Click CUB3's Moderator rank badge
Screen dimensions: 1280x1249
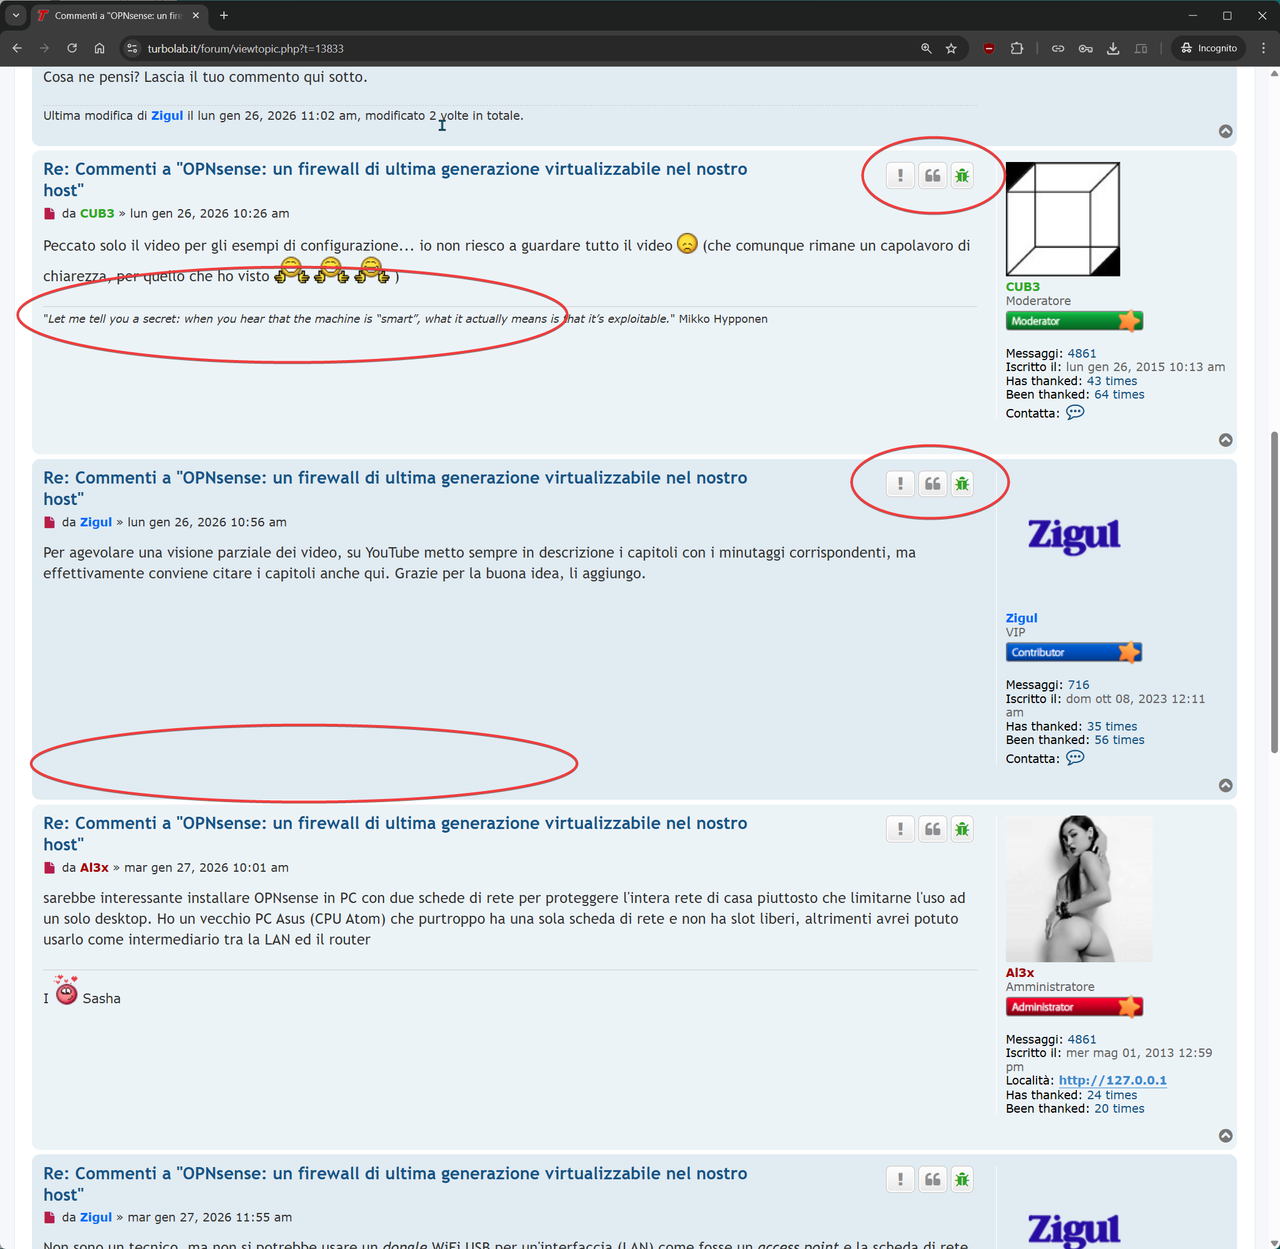[x=1074, y=321]
